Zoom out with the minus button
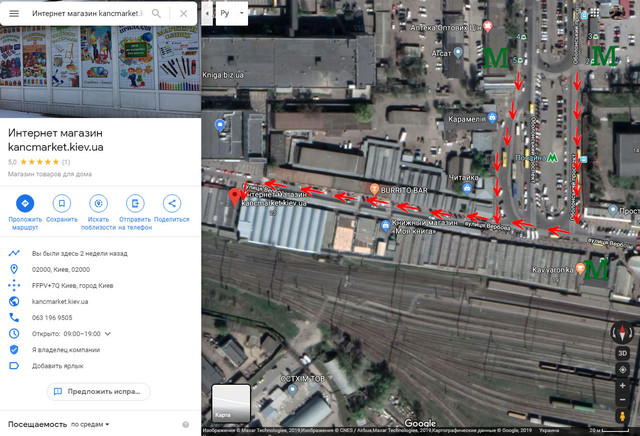640x436 pixels. point(622,400)
